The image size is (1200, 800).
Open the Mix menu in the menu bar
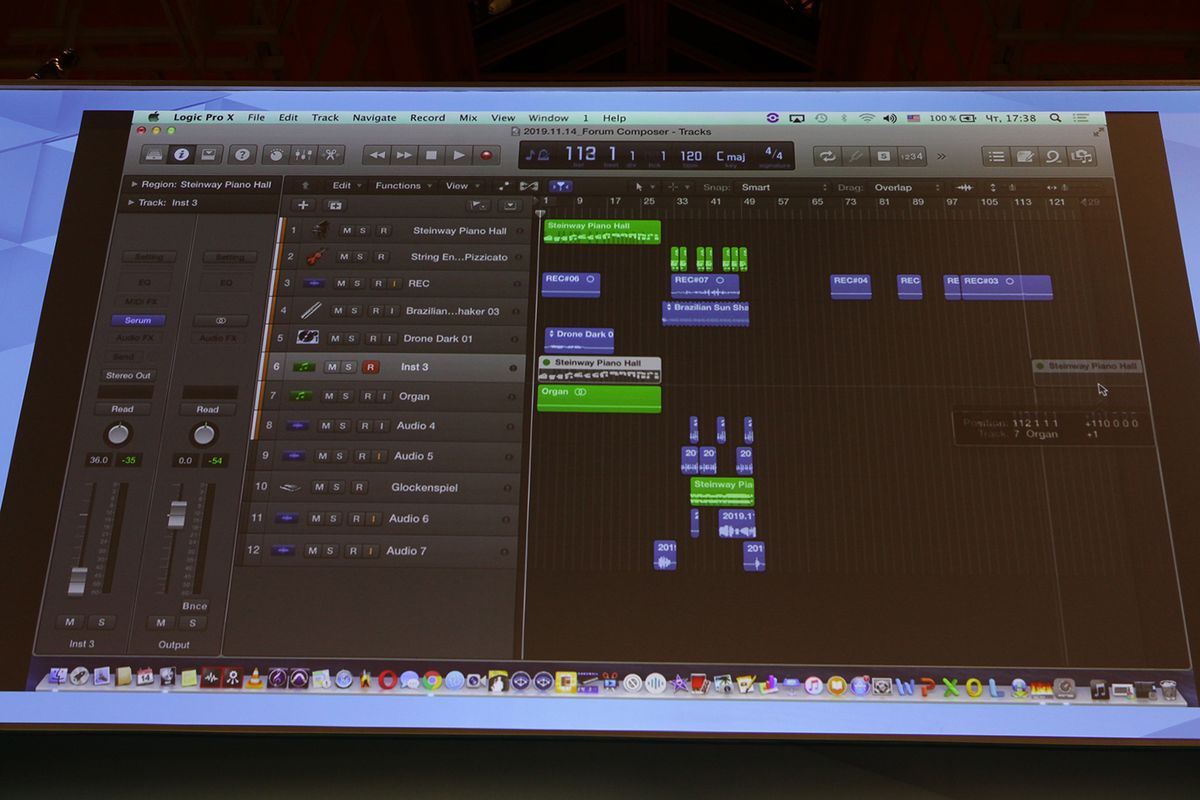[x=468, y=118]
